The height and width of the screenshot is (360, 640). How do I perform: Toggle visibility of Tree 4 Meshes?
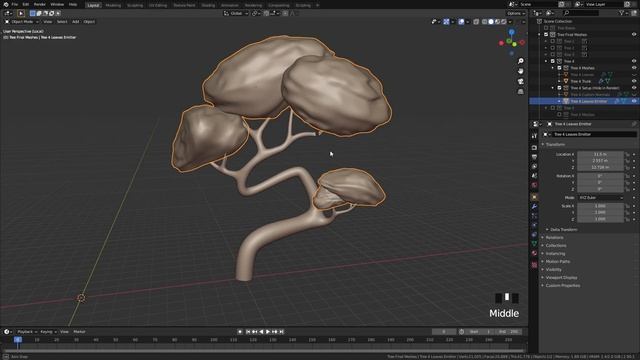coord(634,68)
